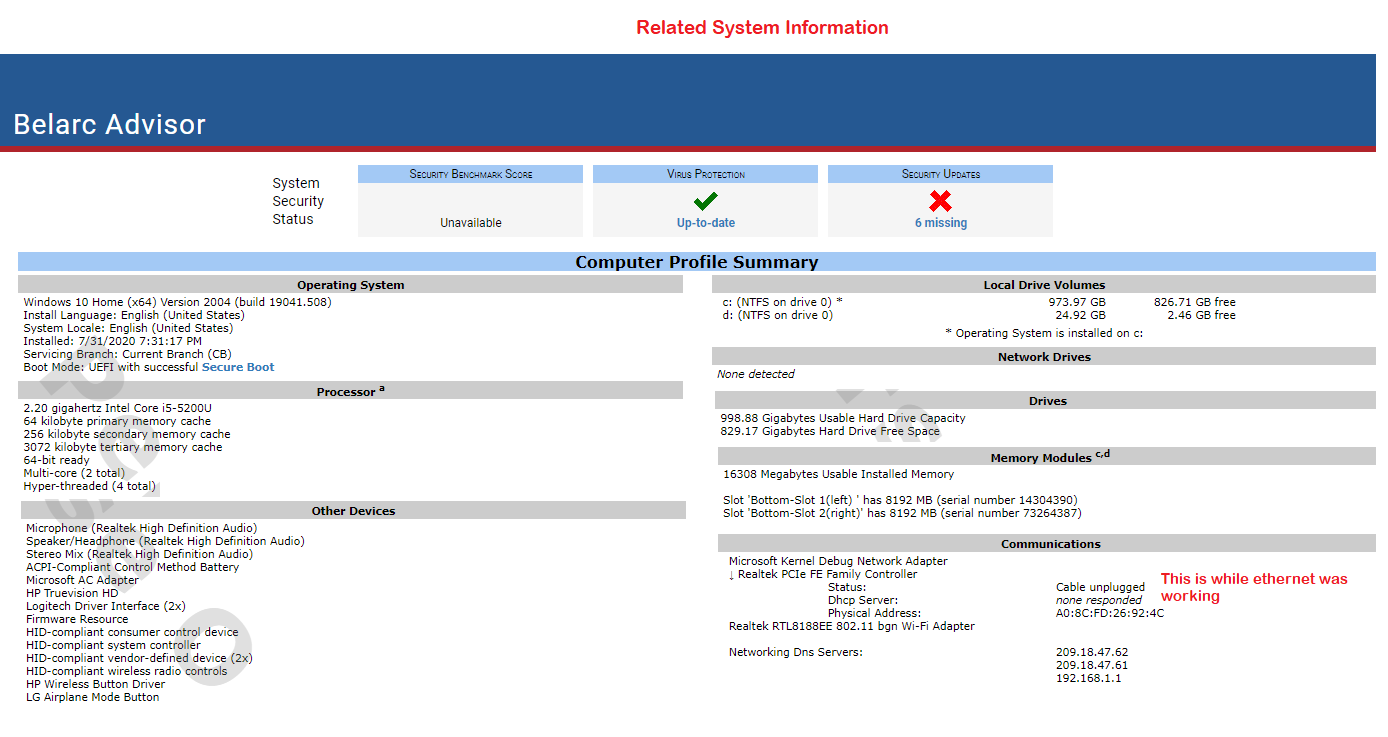Select the Realtek RTL8188EE Wi-Fi Adapter entry

[x=851, y=626]
